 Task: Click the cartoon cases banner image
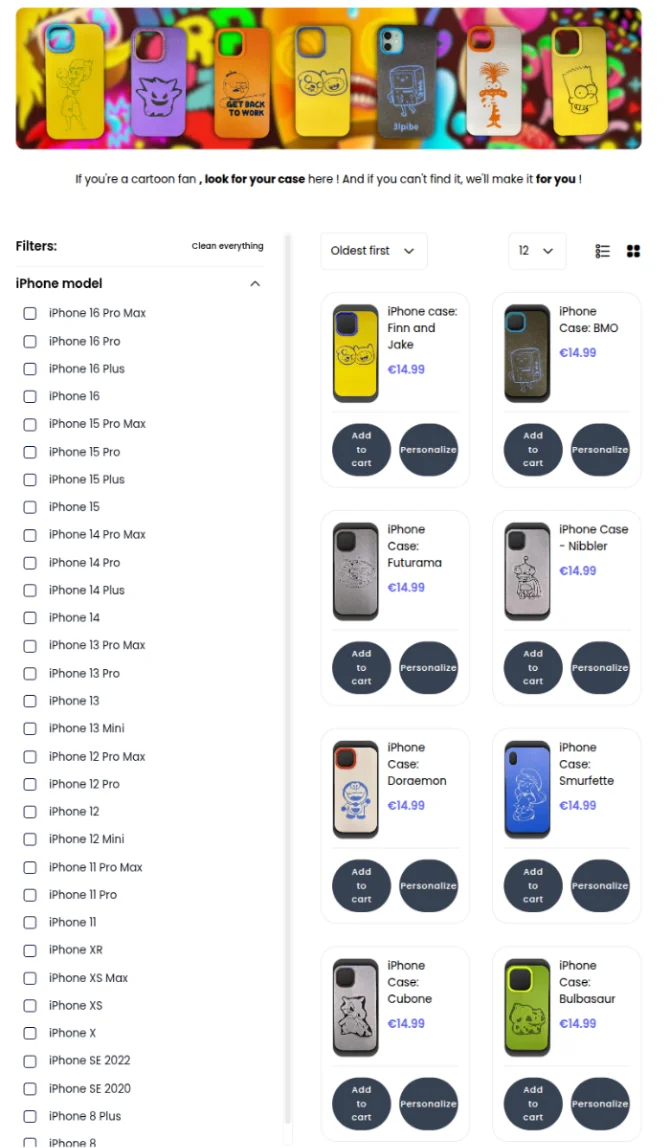328,79
